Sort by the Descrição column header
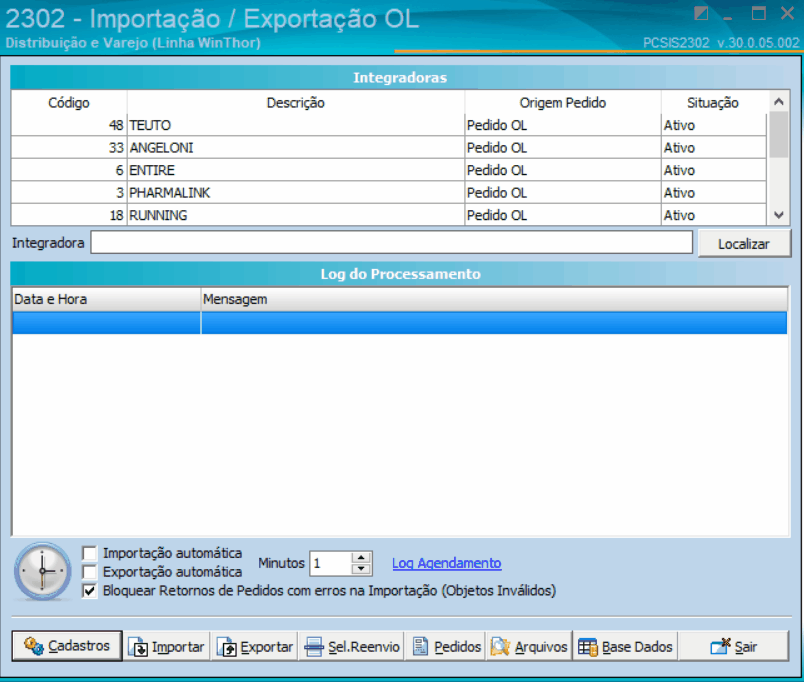Screen dimensions: 804x682 (295, 103)
